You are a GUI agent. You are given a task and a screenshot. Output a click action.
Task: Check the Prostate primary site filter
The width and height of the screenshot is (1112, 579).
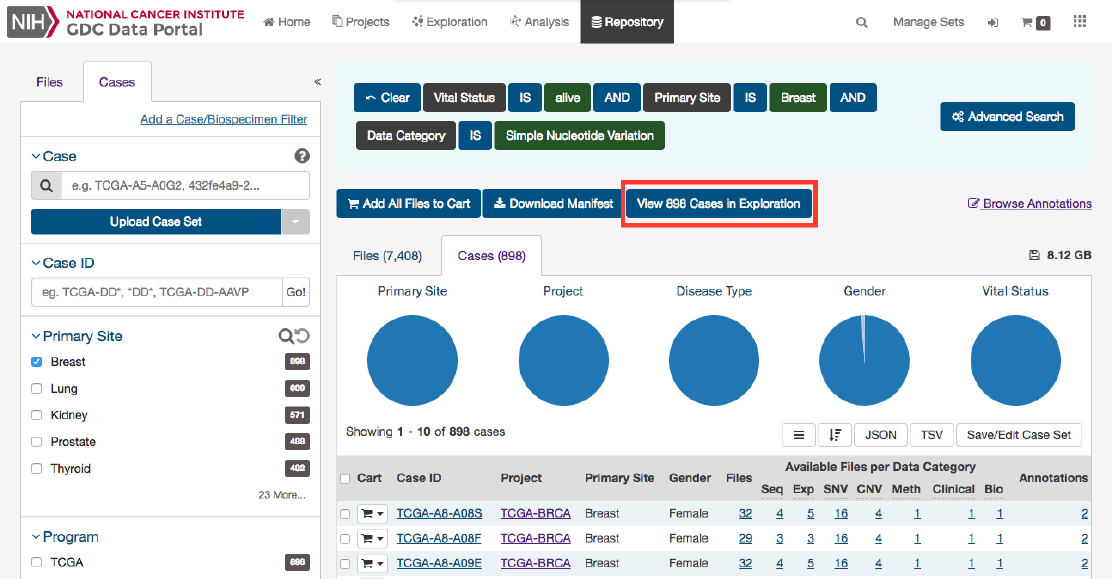point(37,442)
